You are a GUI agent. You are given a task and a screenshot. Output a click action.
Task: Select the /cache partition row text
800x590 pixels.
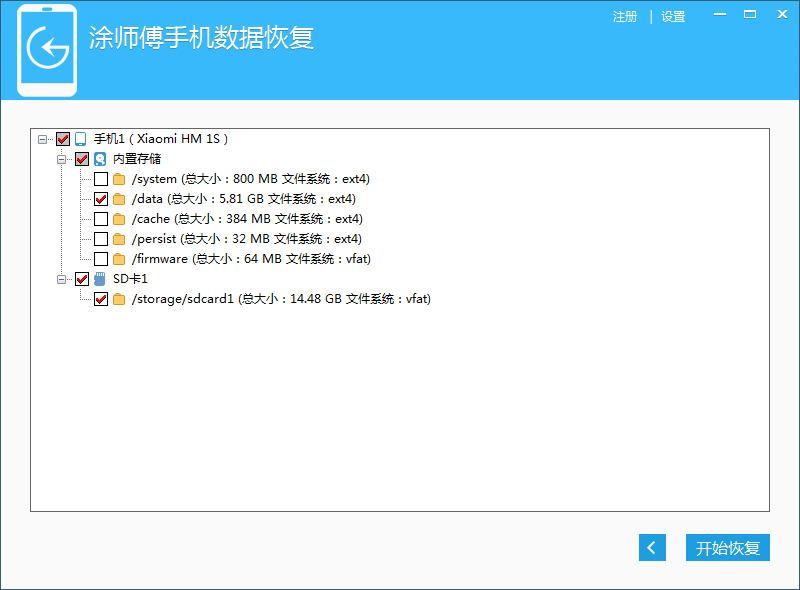pos(247,219)
